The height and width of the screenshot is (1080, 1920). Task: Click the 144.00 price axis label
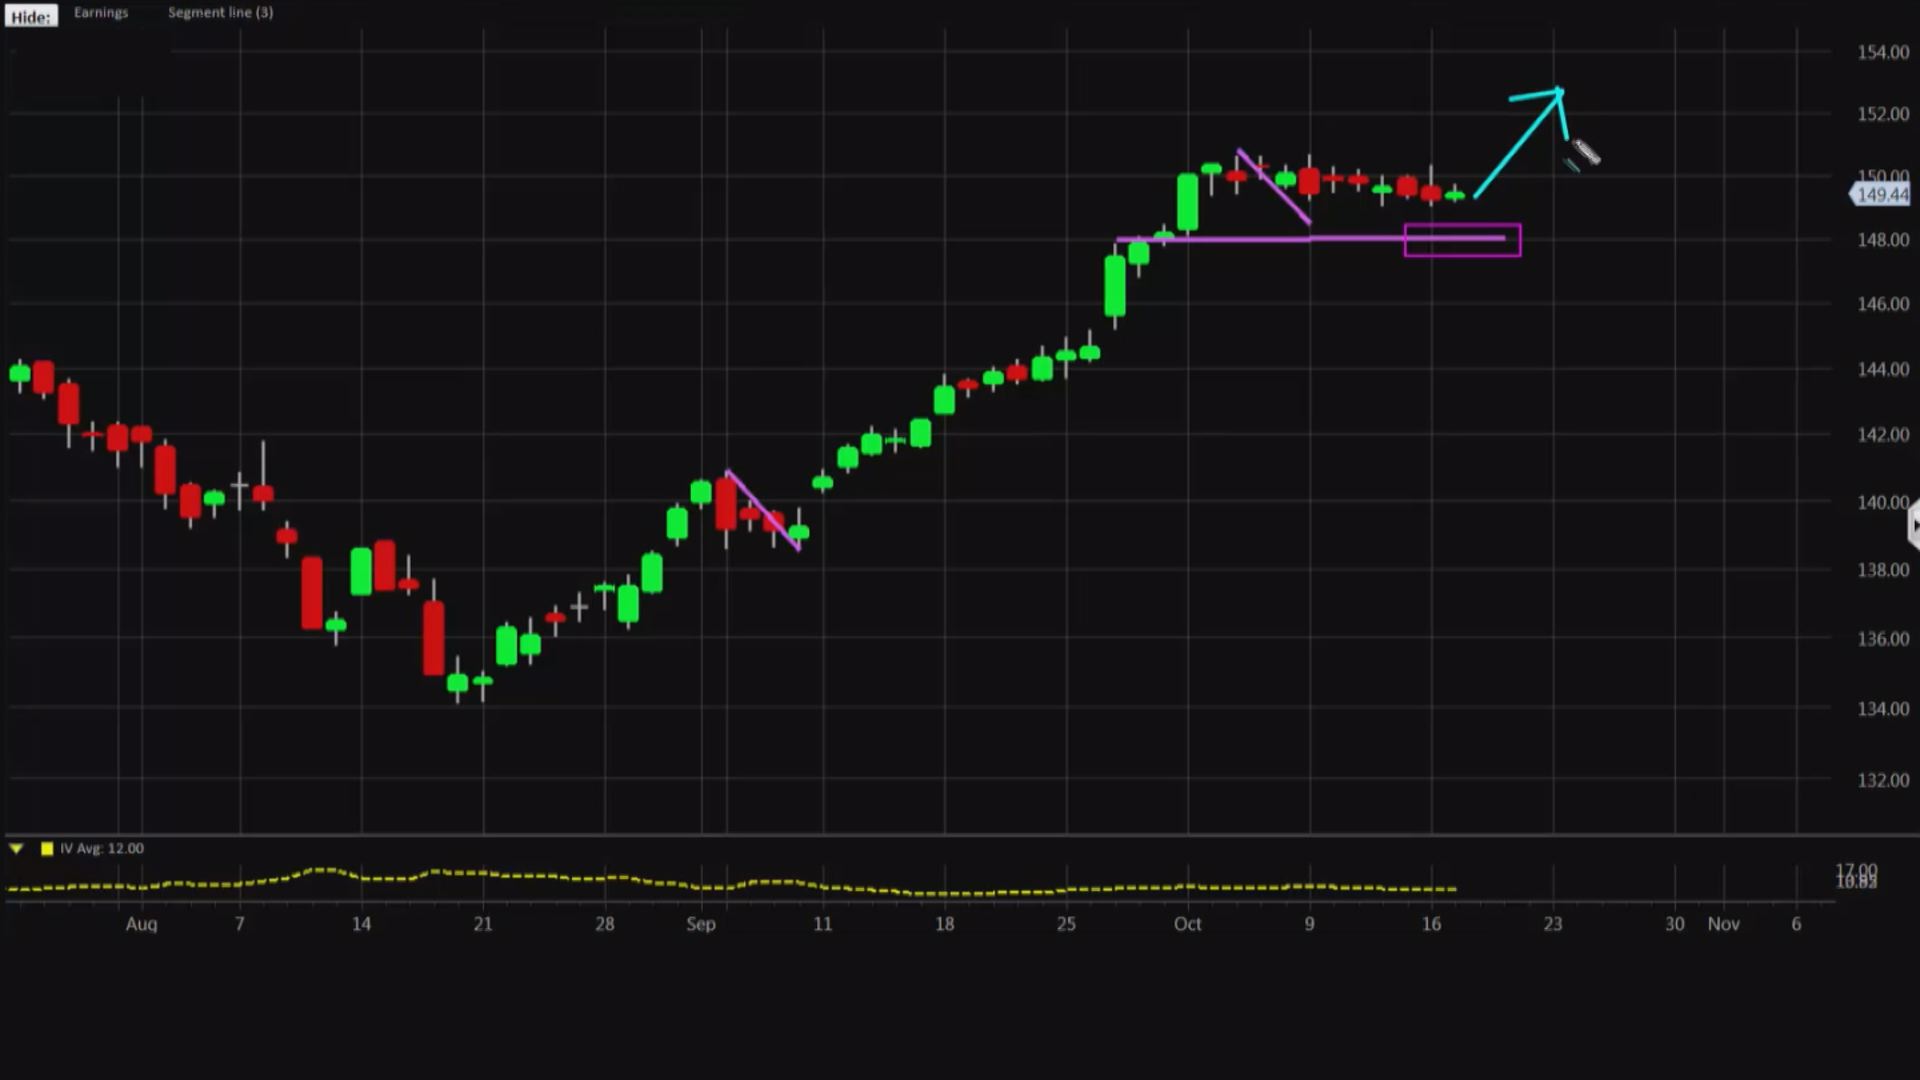tap(1883, 369)
